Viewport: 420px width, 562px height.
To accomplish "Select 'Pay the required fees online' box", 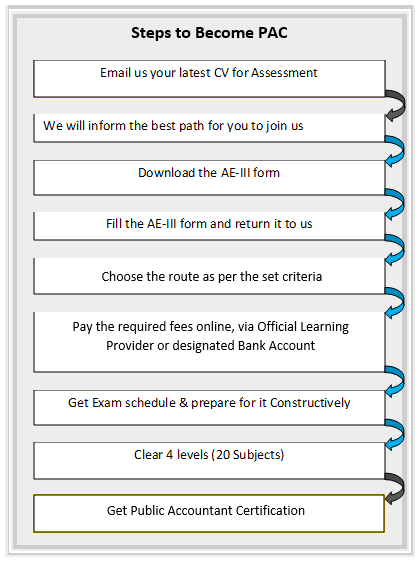I will tap(209, 342).
